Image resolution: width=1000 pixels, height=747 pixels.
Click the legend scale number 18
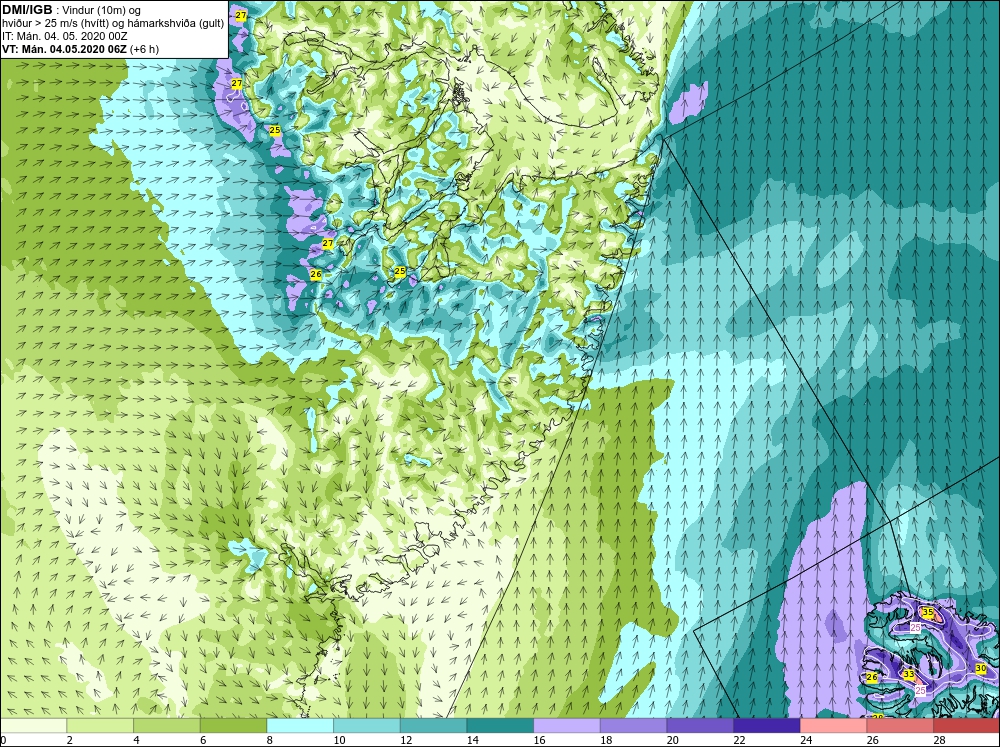[x=606, y=740]
